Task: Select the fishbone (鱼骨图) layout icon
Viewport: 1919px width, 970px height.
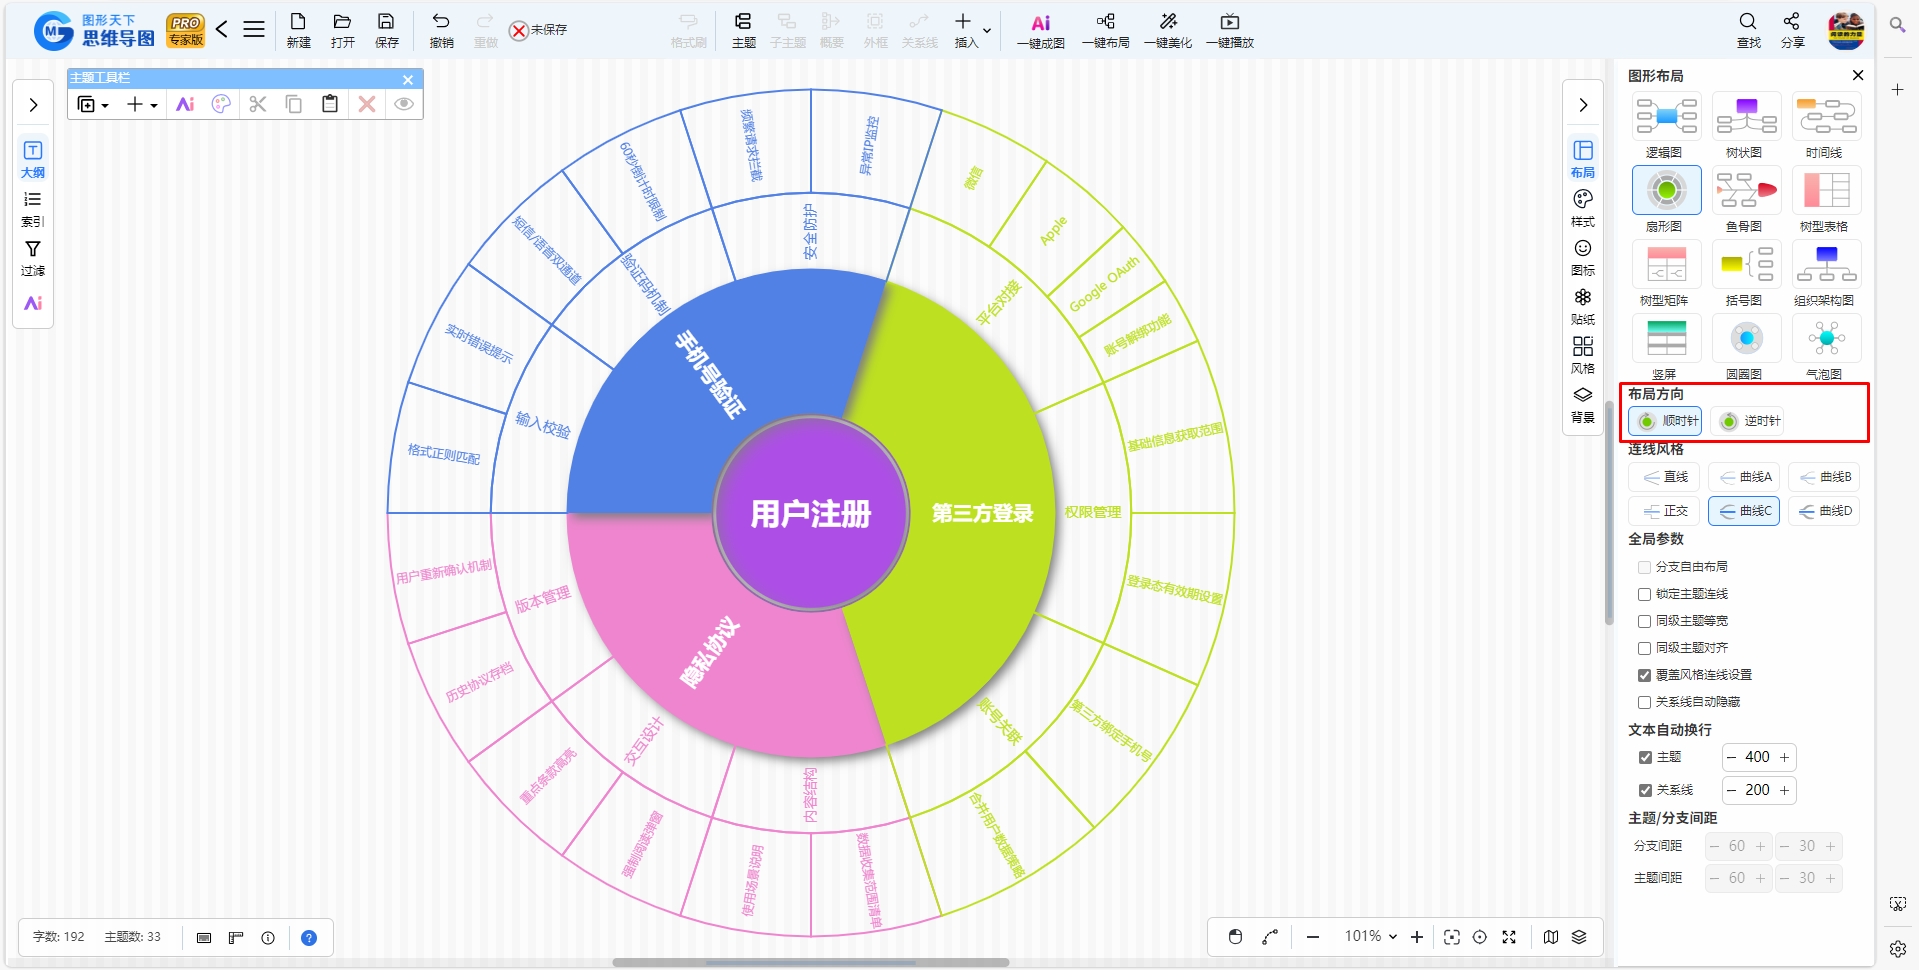Action: click(1746, 190)
